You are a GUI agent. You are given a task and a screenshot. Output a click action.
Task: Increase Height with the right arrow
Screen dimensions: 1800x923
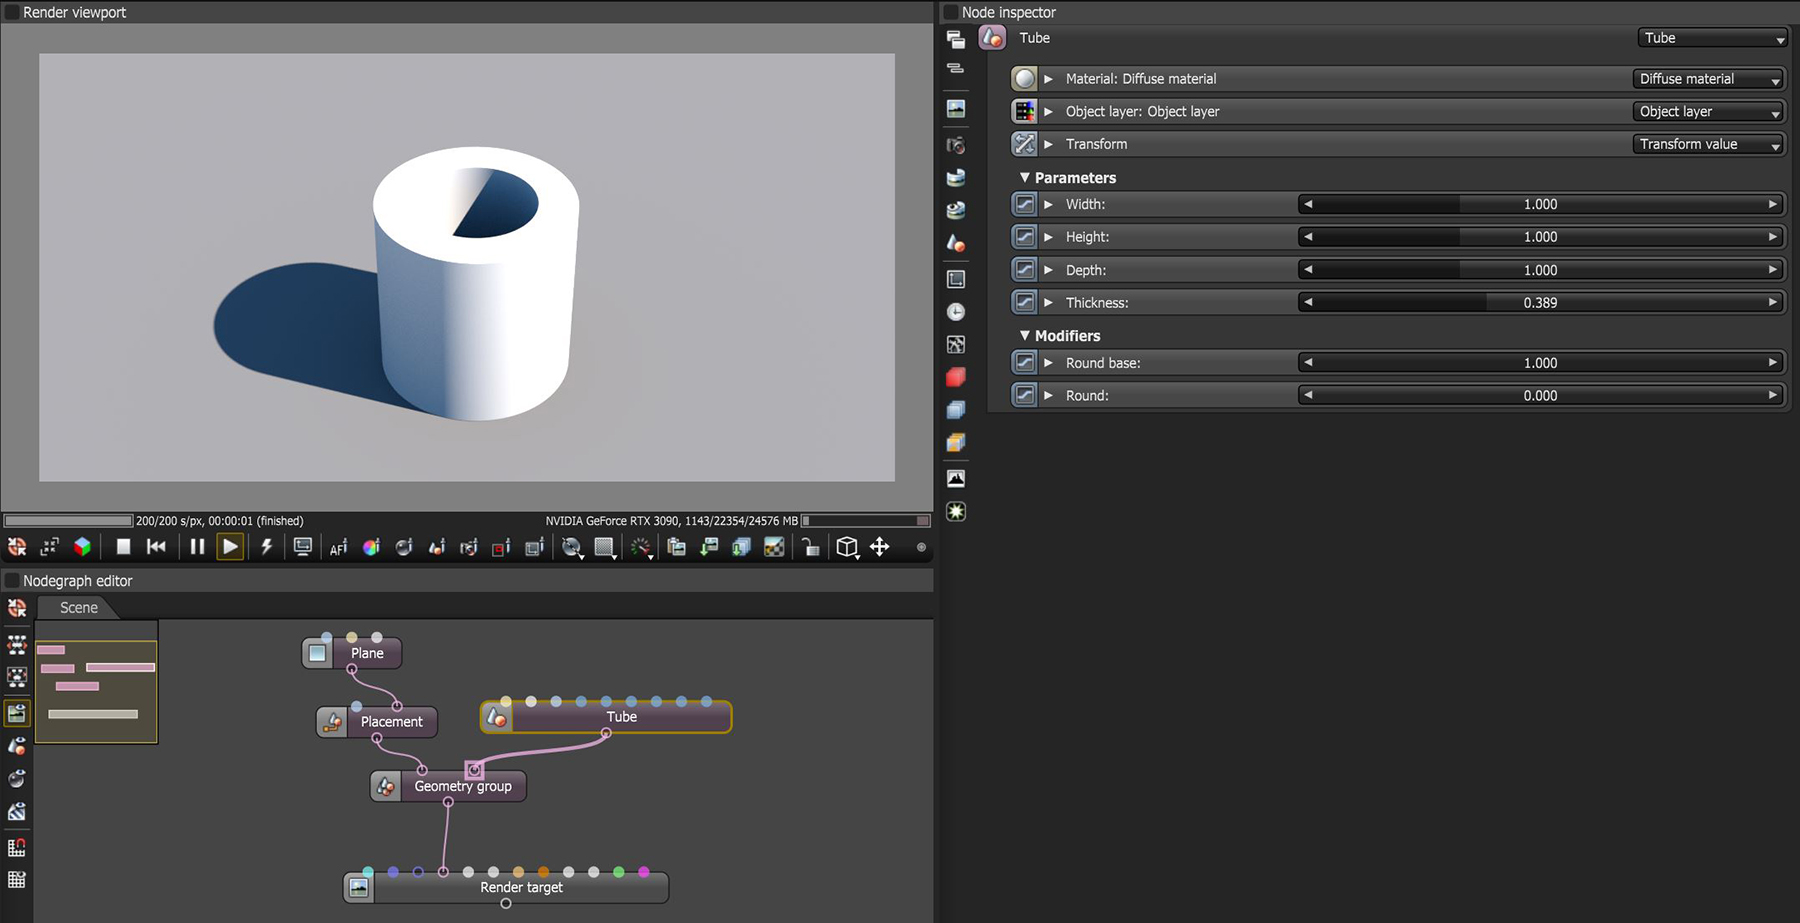click(x=1773, y=237)
